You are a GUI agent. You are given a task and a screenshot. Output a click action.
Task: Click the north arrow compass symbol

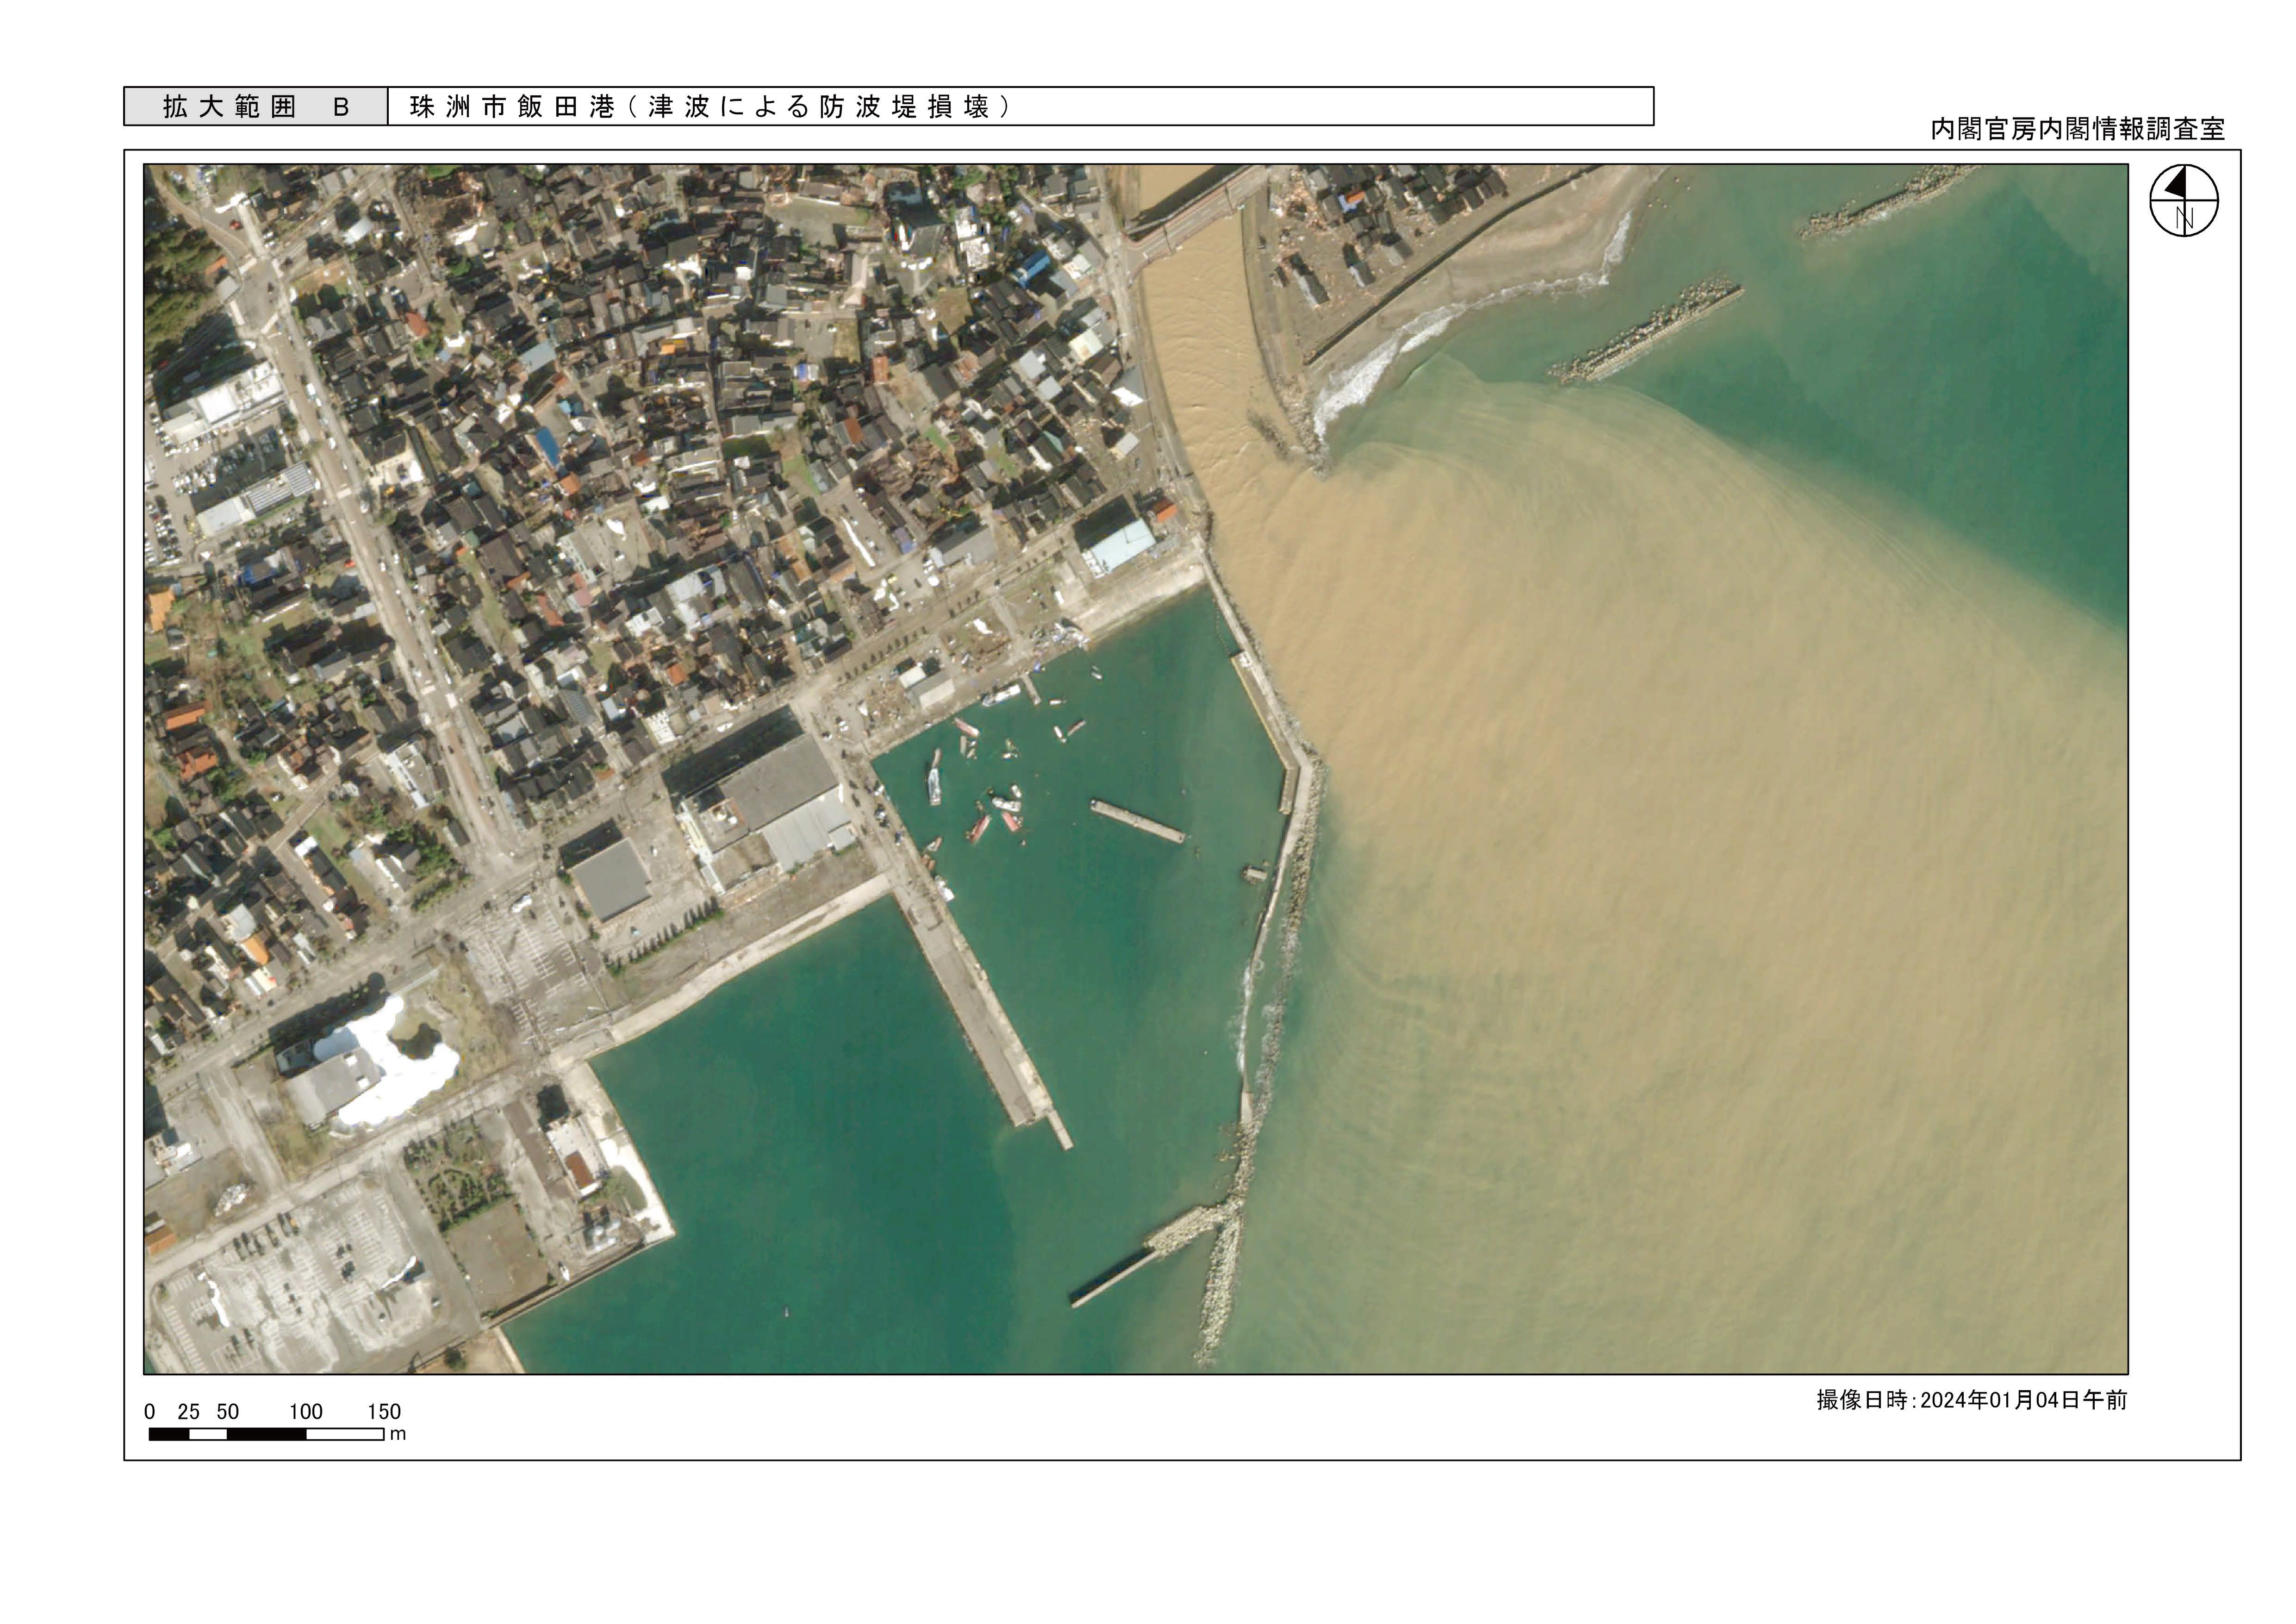point(2184,201)
